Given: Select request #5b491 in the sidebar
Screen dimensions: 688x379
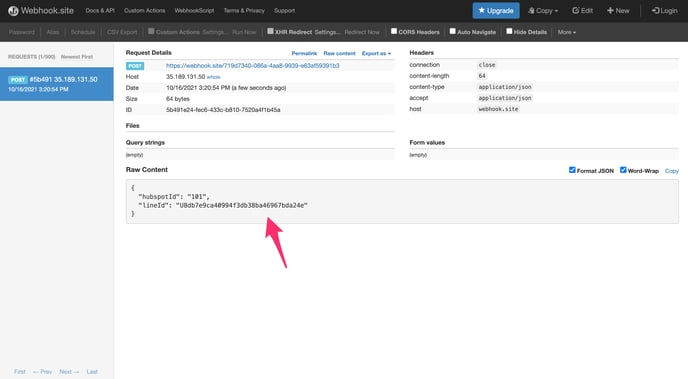Looking at the screenshot, I should pyautogui.click(x=57, y=84).
